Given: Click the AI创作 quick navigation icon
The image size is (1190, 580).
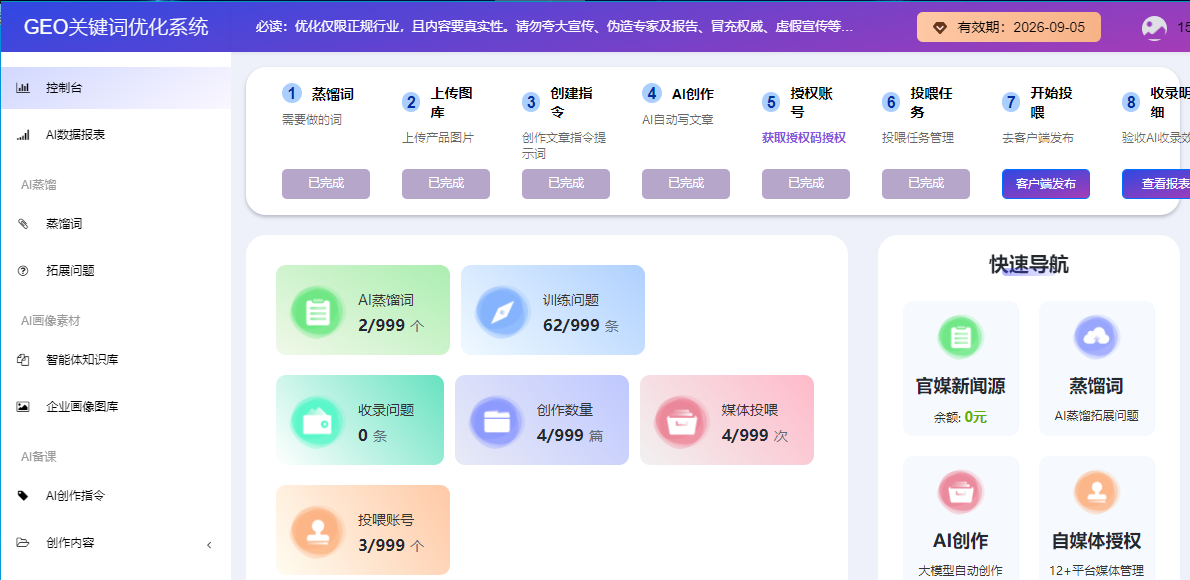Looking at the screenshot, I should [x=961, y=492].
